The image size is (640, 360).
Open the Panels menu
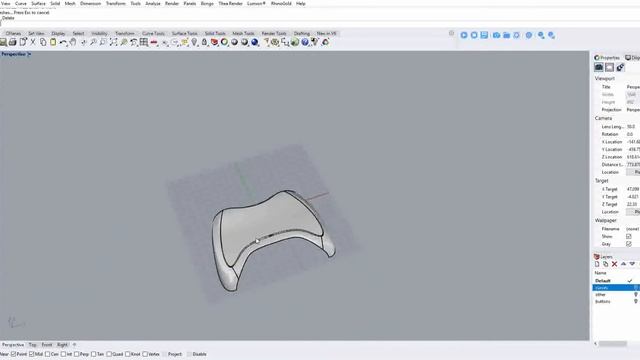[x=190, y=3]
